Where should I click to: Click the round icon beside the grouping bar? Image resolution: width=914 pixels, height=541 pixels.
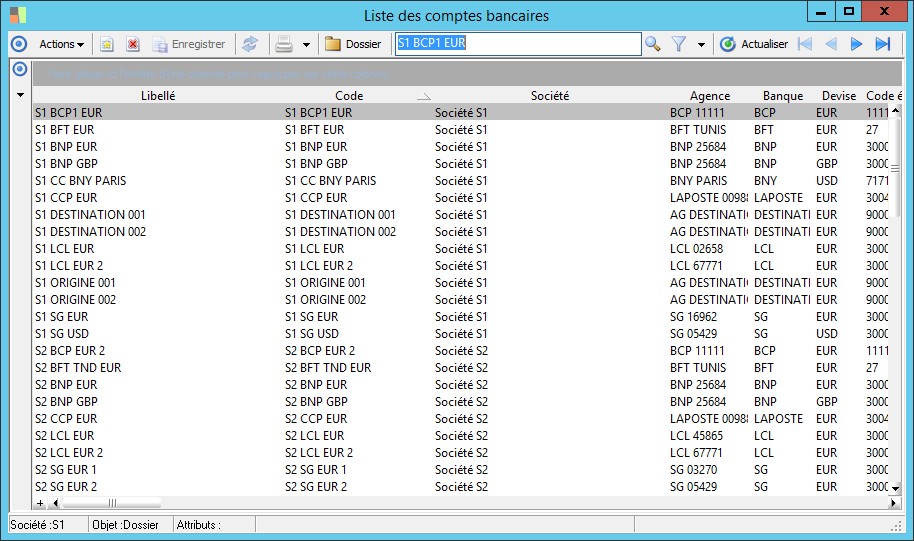pos(18,70)
